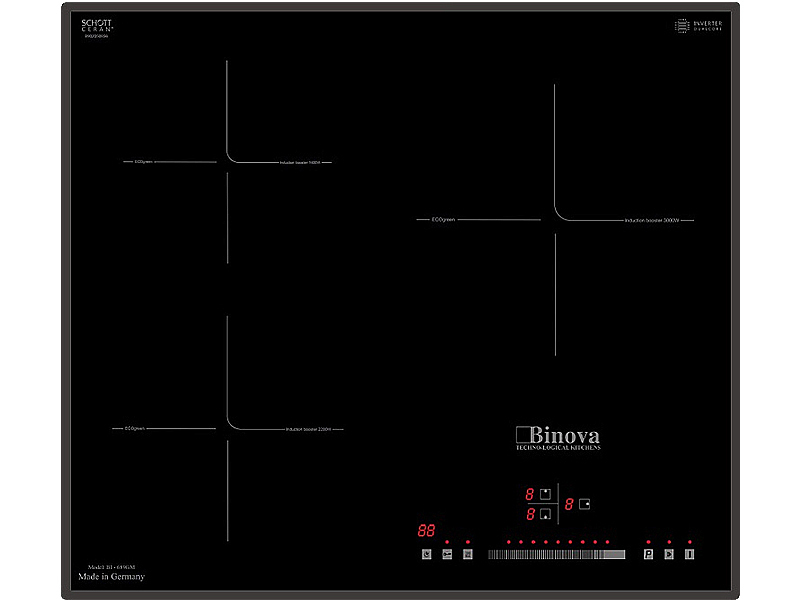Screen dimensions: 800x600
Task: Tap the power level touch slider bar
Action: [555, 554]
